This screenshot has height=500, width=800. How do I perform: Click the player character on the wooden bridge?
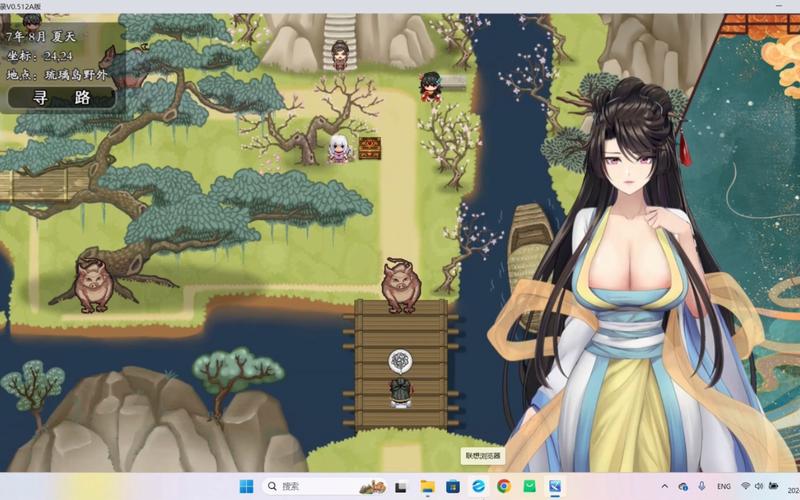pyautogui.click(x=401, y=393)
